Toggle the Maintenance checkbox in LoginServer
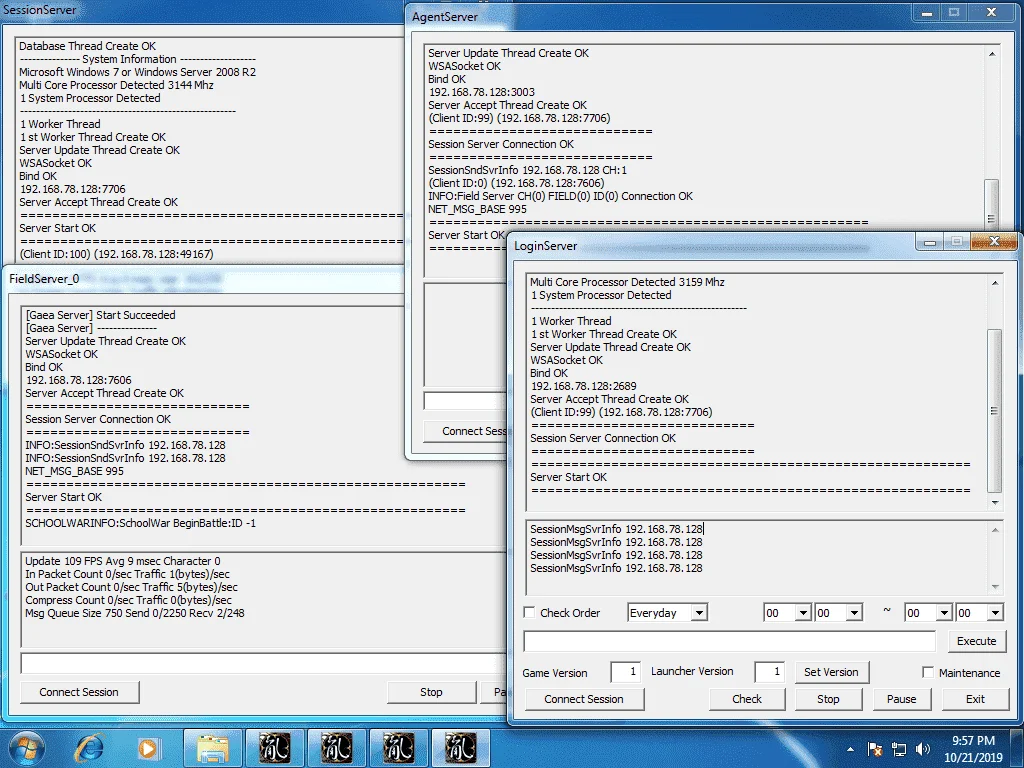Viewport: 1024px width, 768px height. pyautogui.click(x=927, y=672)
